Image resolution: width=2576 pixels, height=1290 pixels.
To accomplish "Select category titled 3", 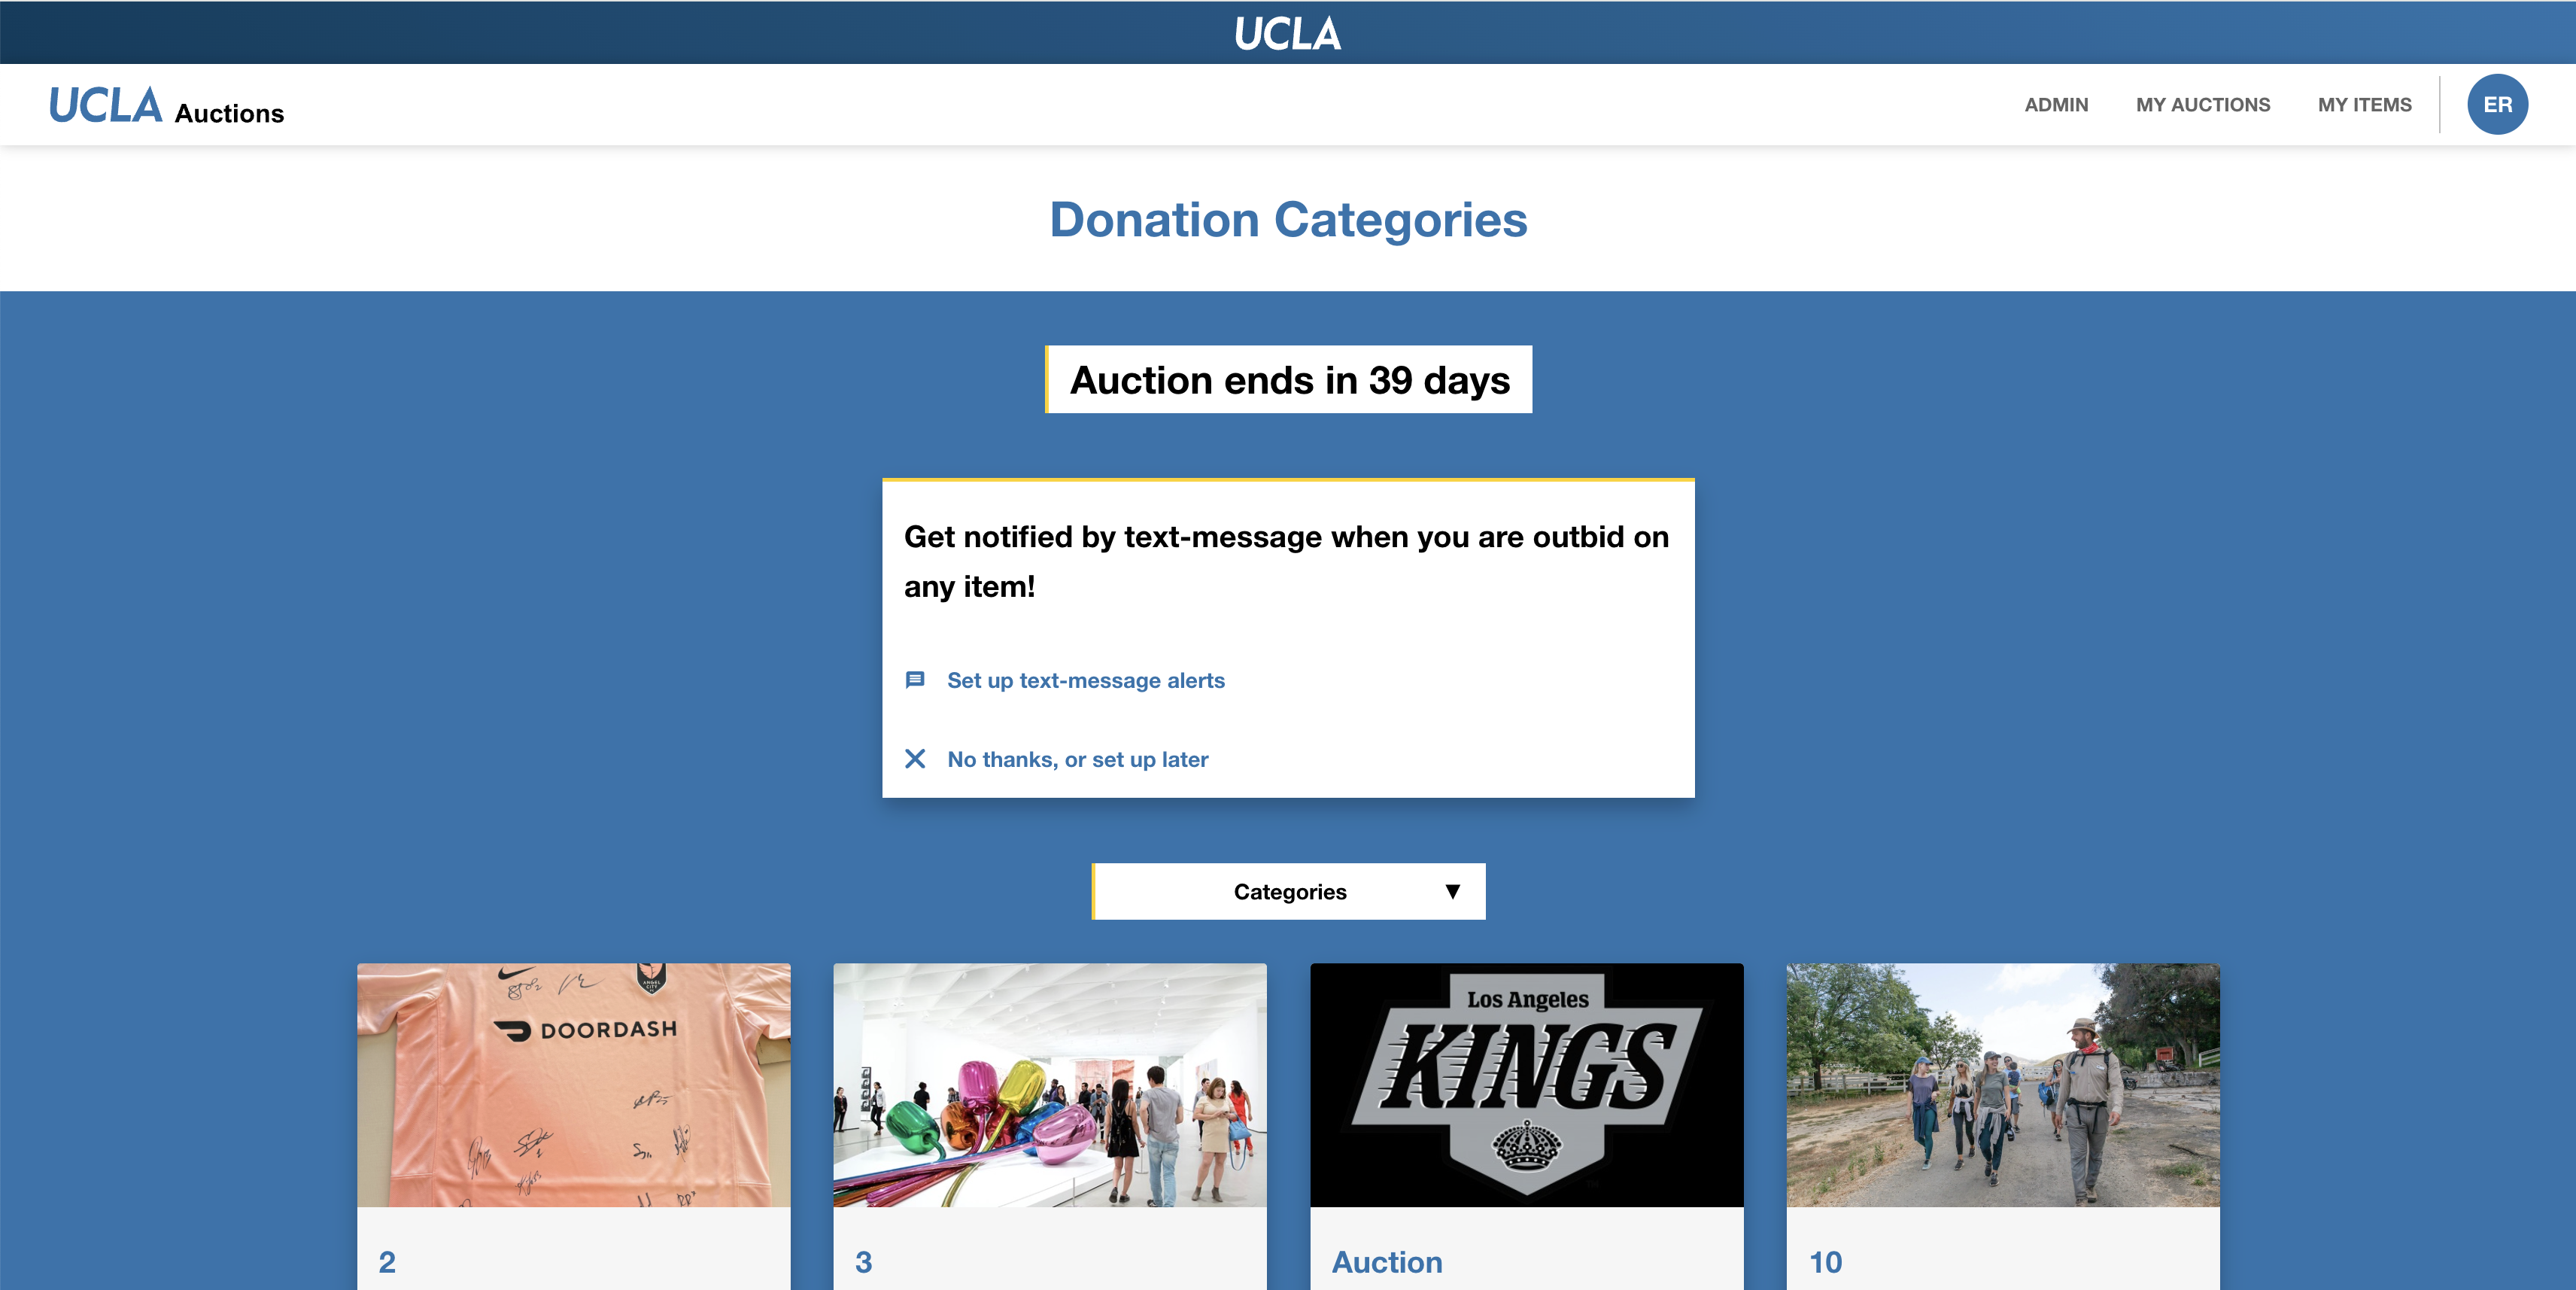I will 864,1262.
